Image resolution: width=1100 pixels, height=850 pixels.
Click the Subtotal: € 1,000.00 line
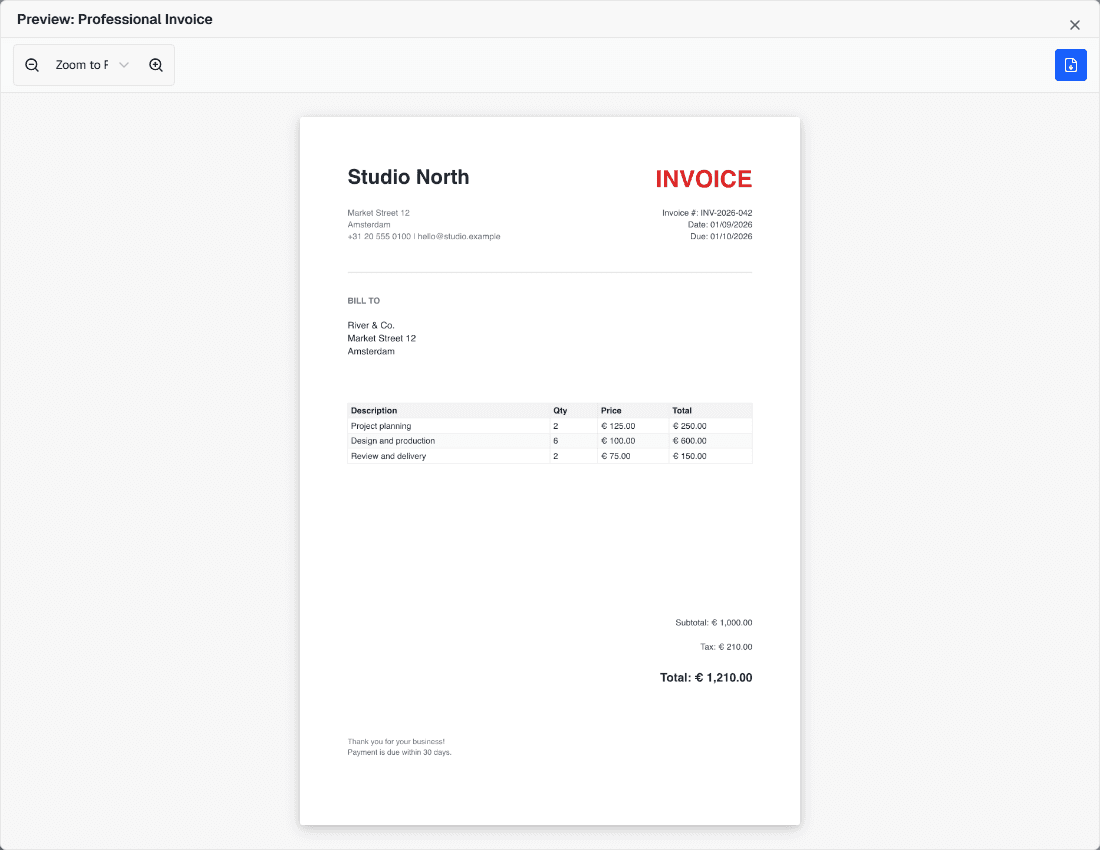click(713, 623)
